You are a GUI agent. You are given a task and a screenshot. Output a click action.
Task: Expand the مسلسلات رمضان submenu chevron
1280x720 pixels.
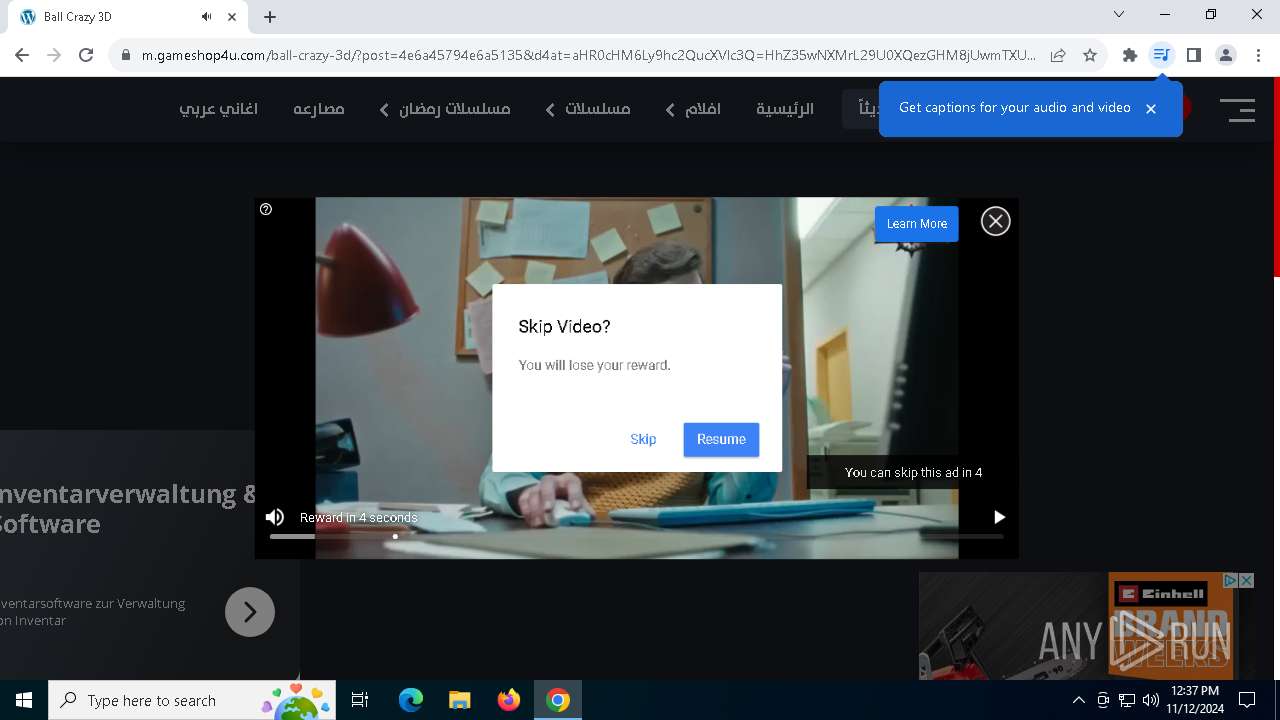[384, 110]
